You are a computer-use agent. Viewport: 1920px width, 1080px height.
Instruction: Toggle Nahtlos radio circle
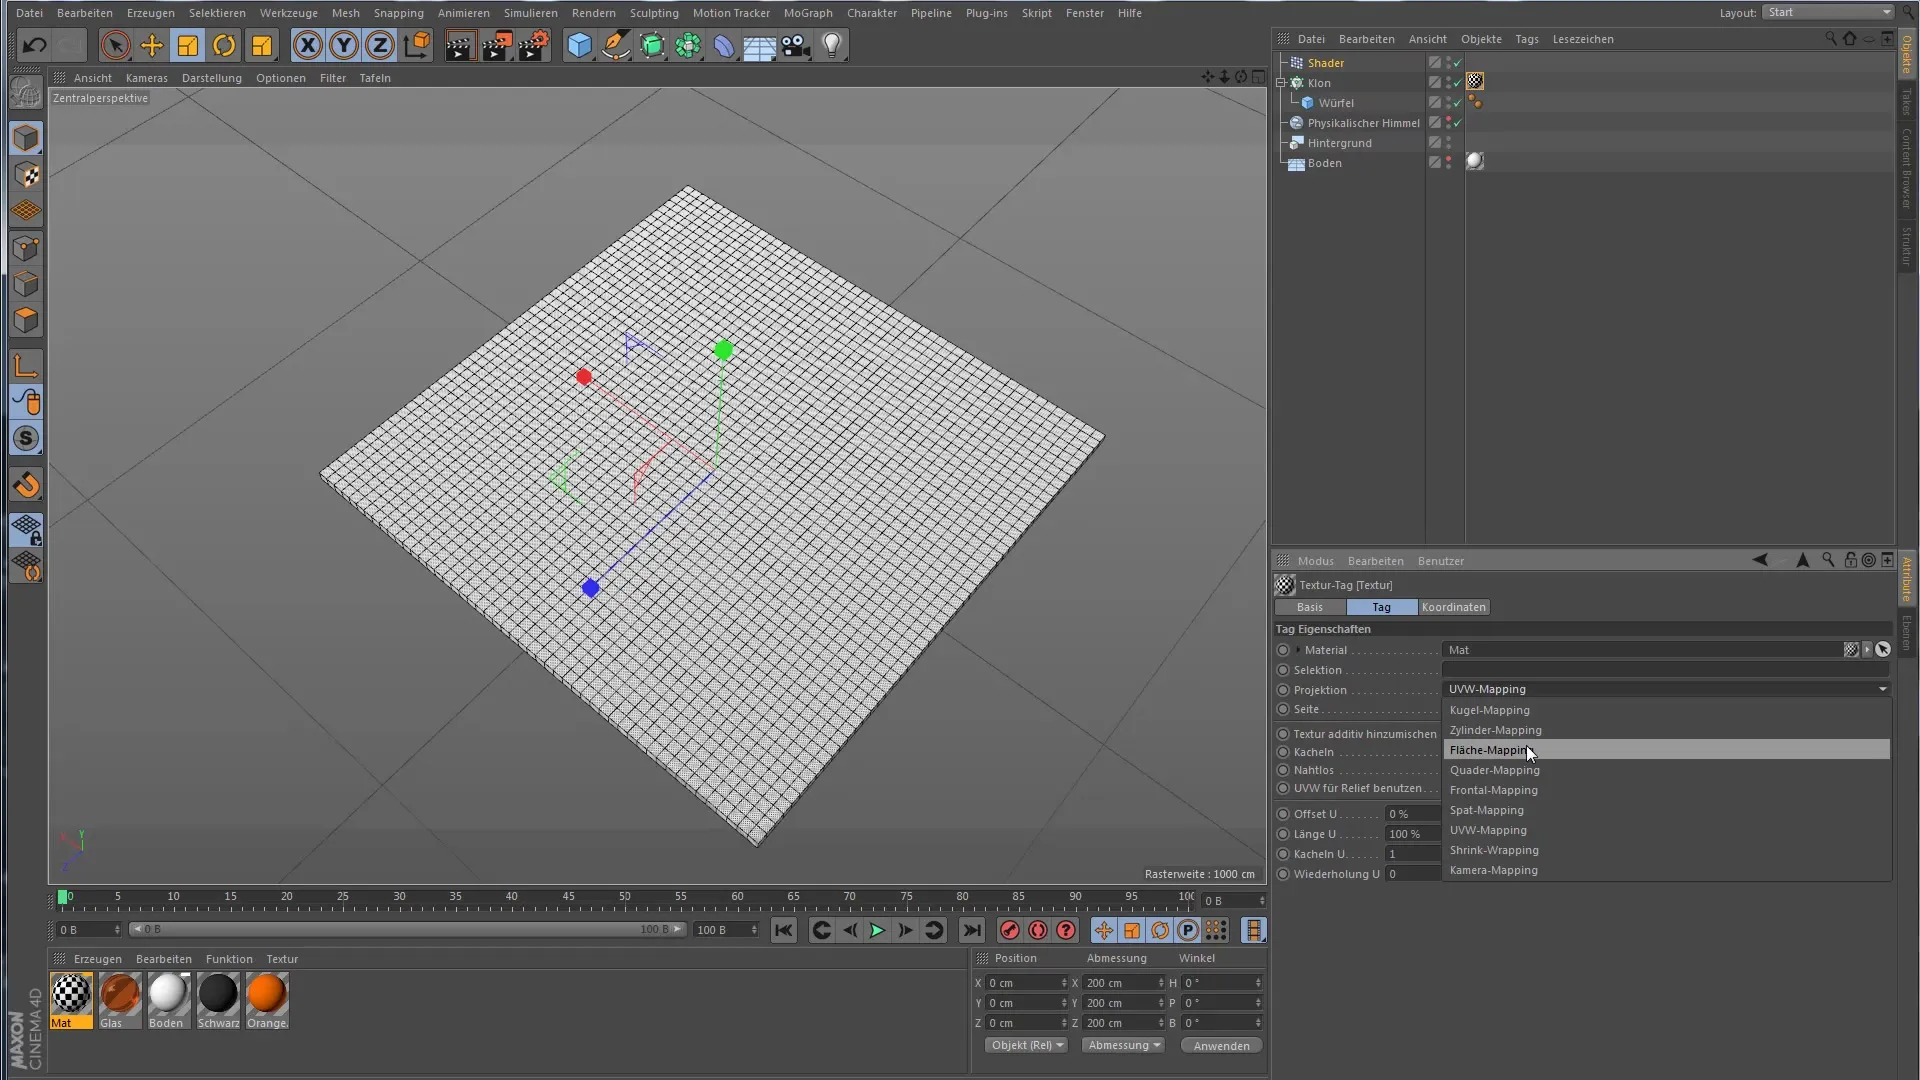point(1283,770)
